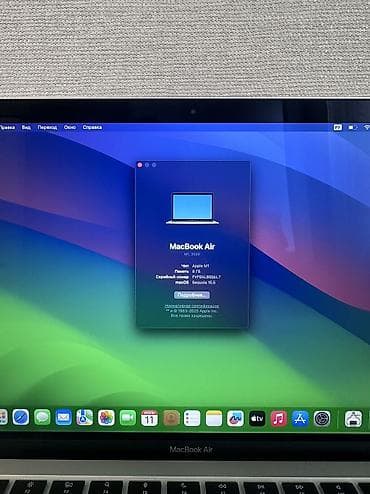Open the Notes app in the dock

point(214,419)
